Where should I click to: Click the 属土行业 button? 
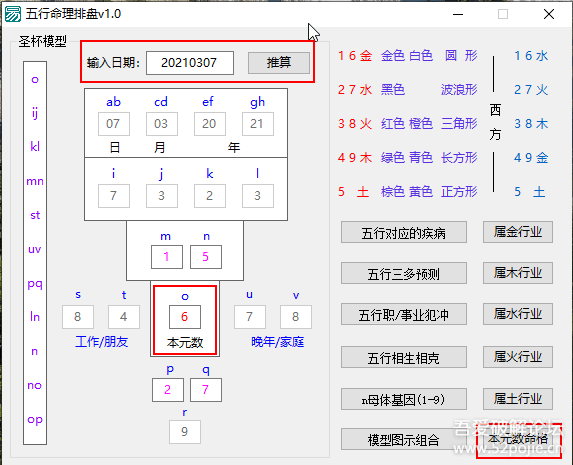click(x=518, y=398)
